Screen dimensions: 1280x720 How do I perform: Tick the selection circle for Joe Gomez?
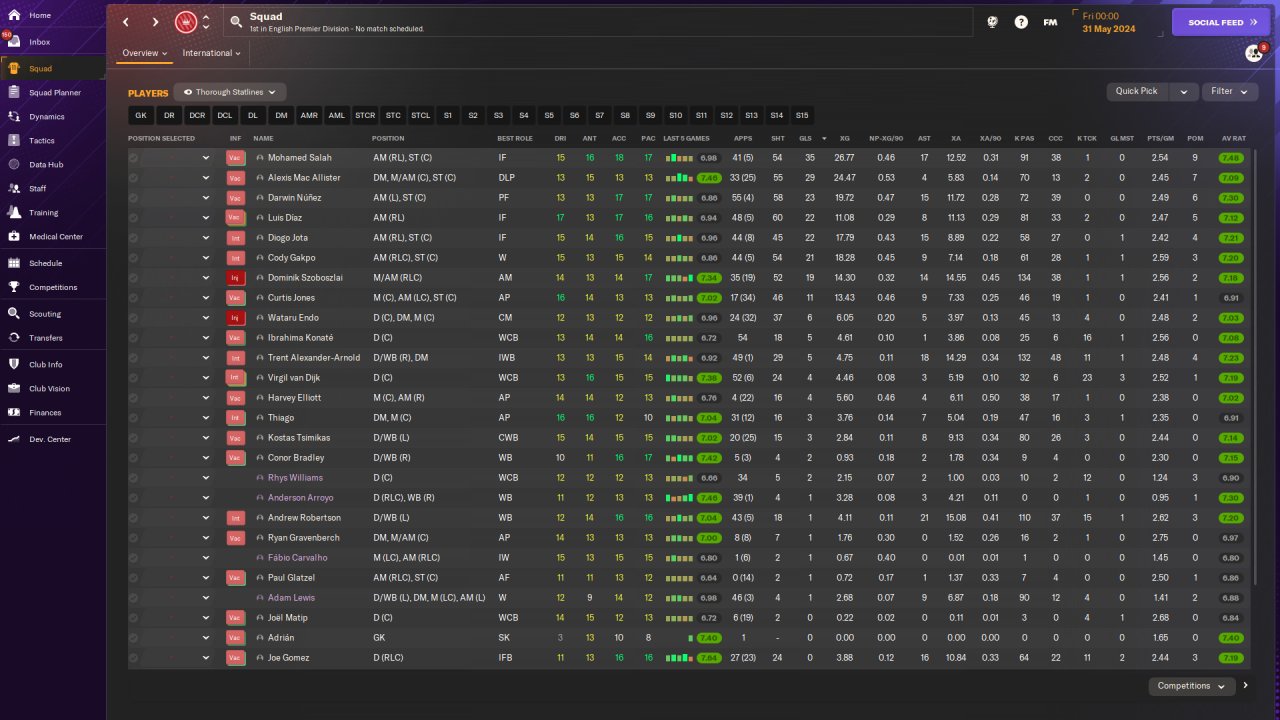coord(134,658)
